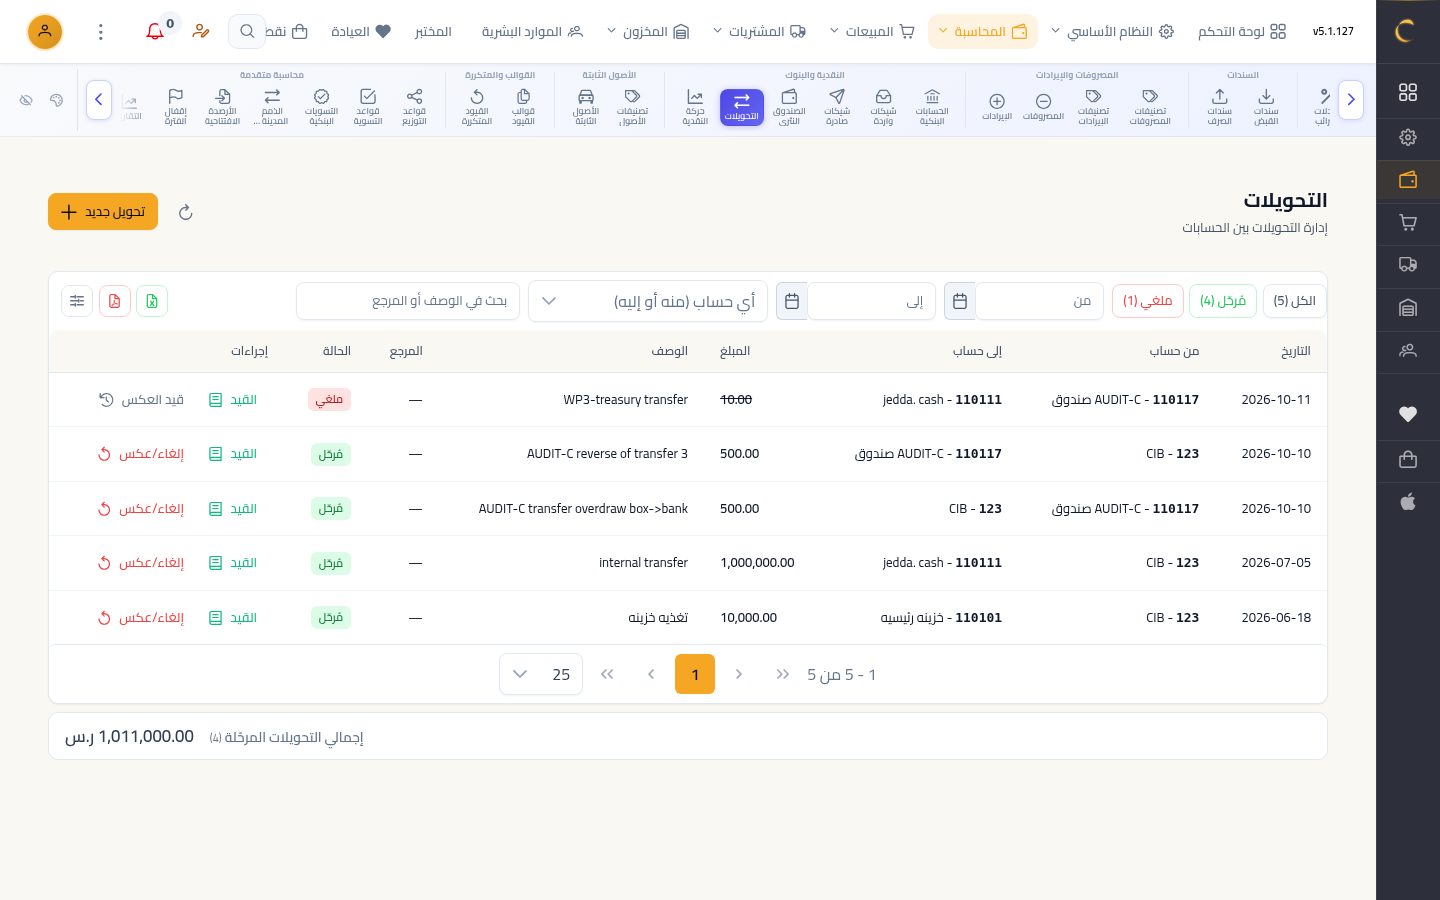Filter by الكل (5) tab
Viewport: 1440px width, 900px height.
(1295, 301)
